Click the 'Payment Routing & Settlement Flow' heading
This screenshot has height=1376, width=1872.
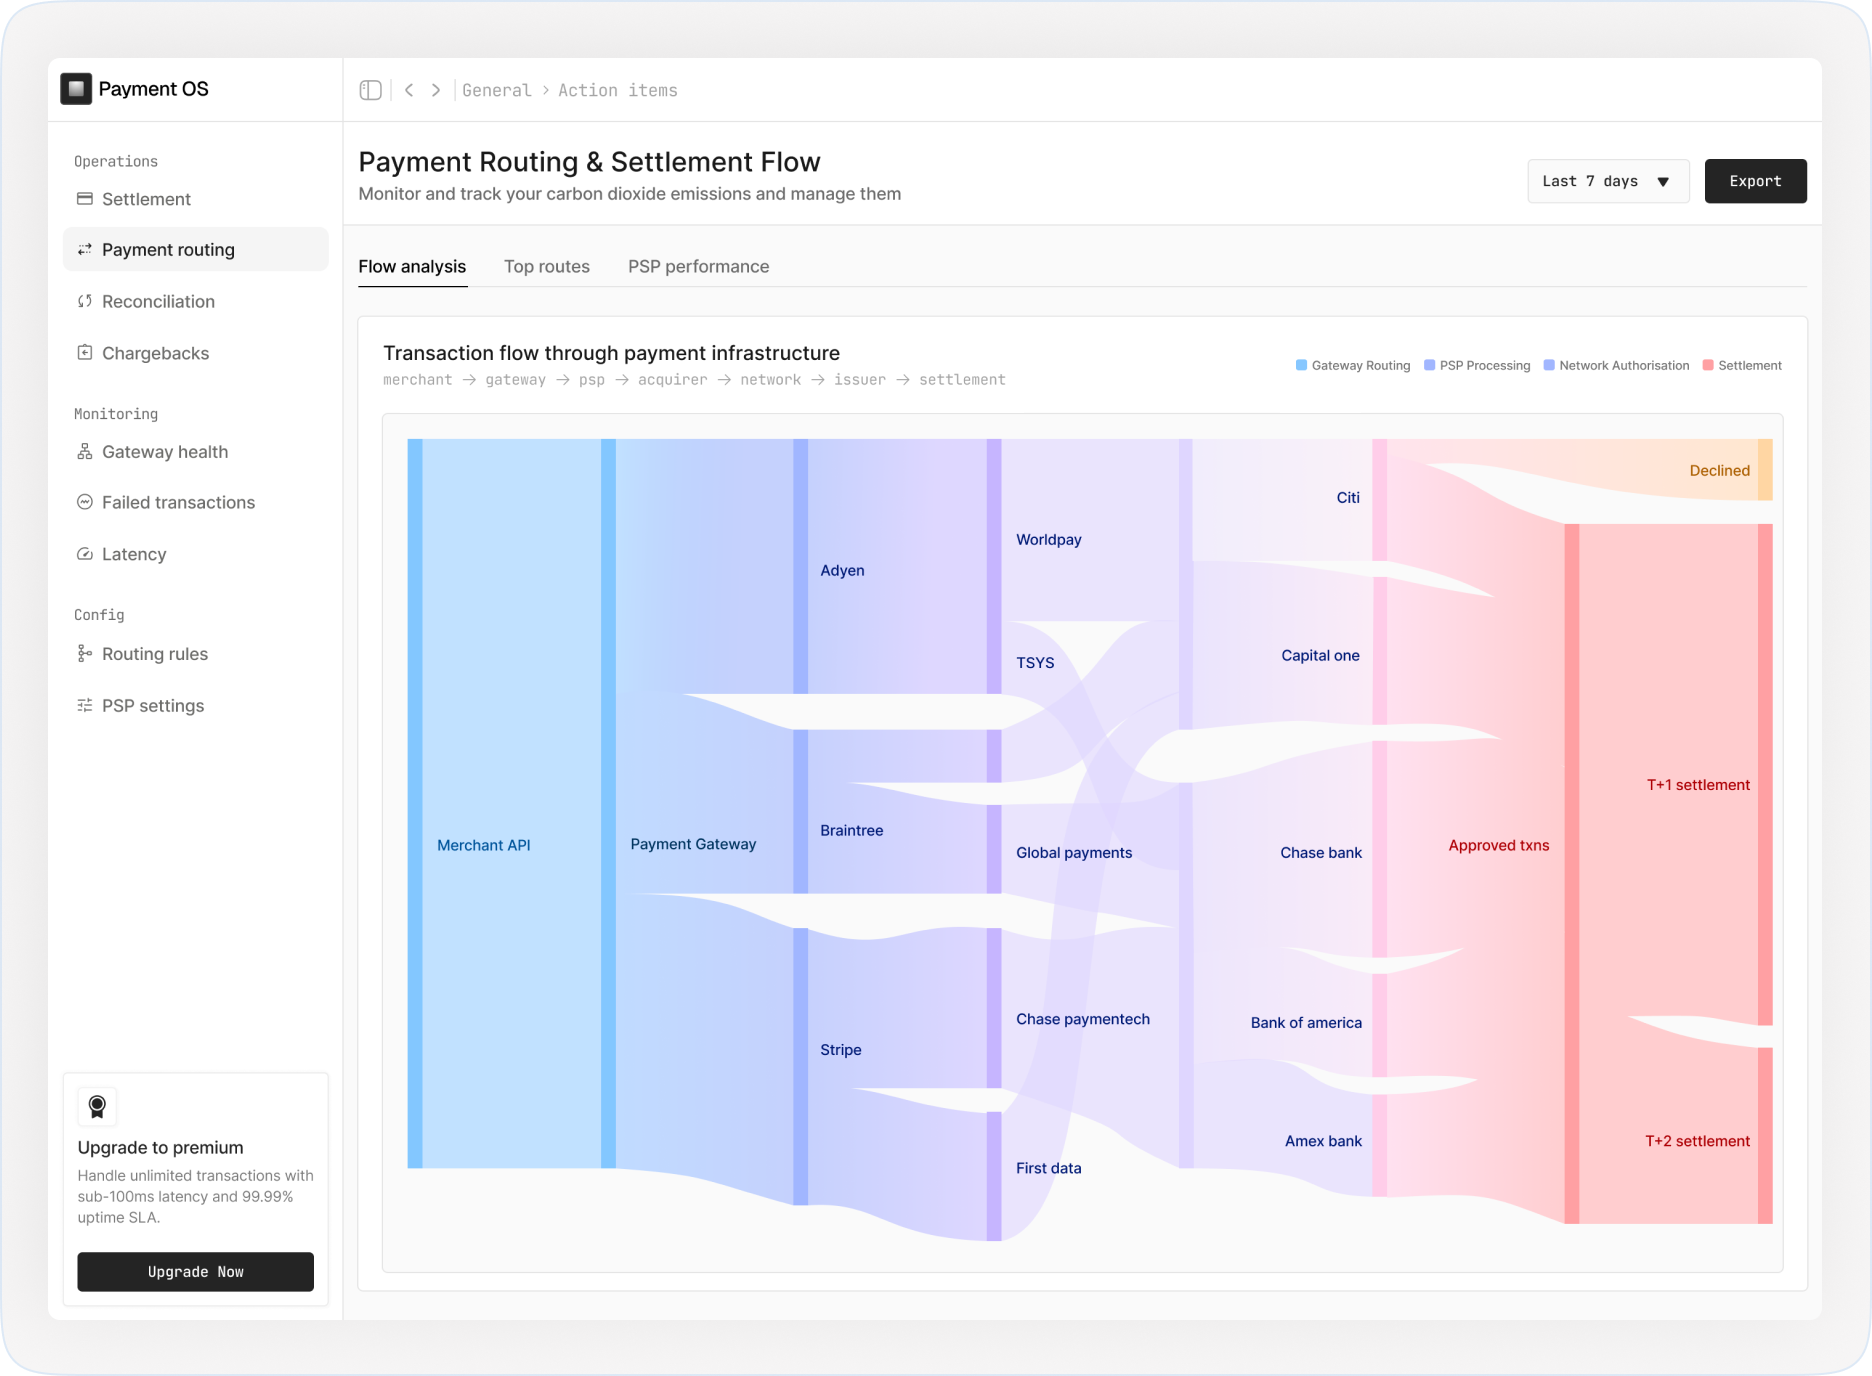tap(589, 162)
